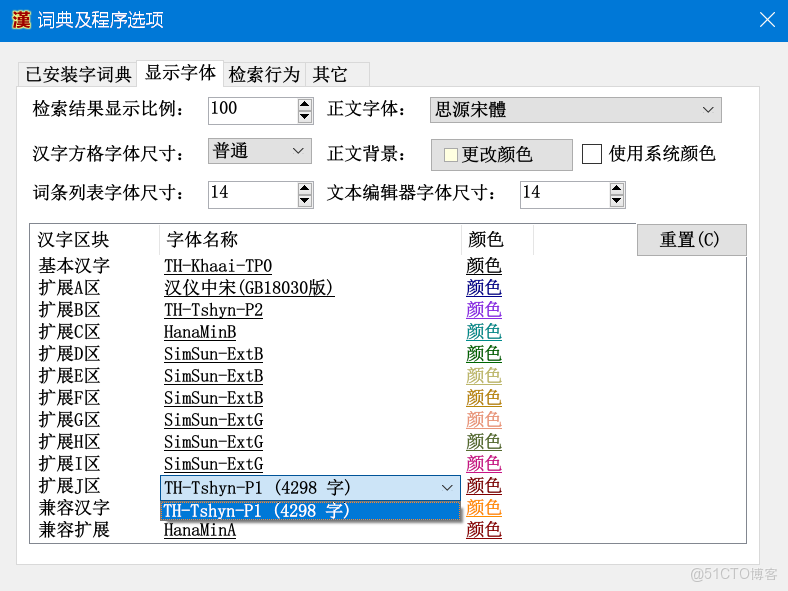This screenshot has width=788, height=591.
Task: Change color for 扩展A区 row
Action: coord(484,288)
